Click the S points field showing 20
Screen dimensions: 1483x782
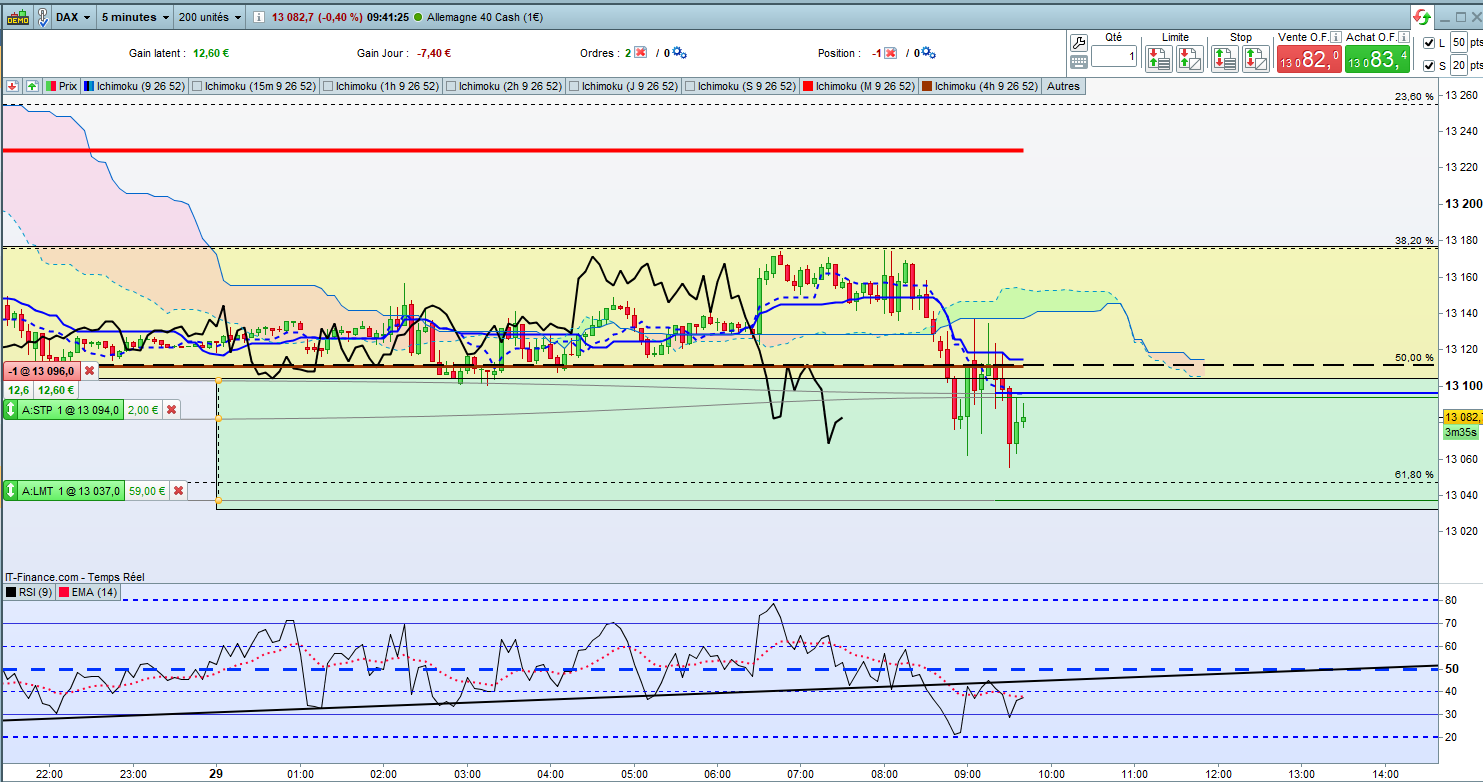pos(1458,66)
